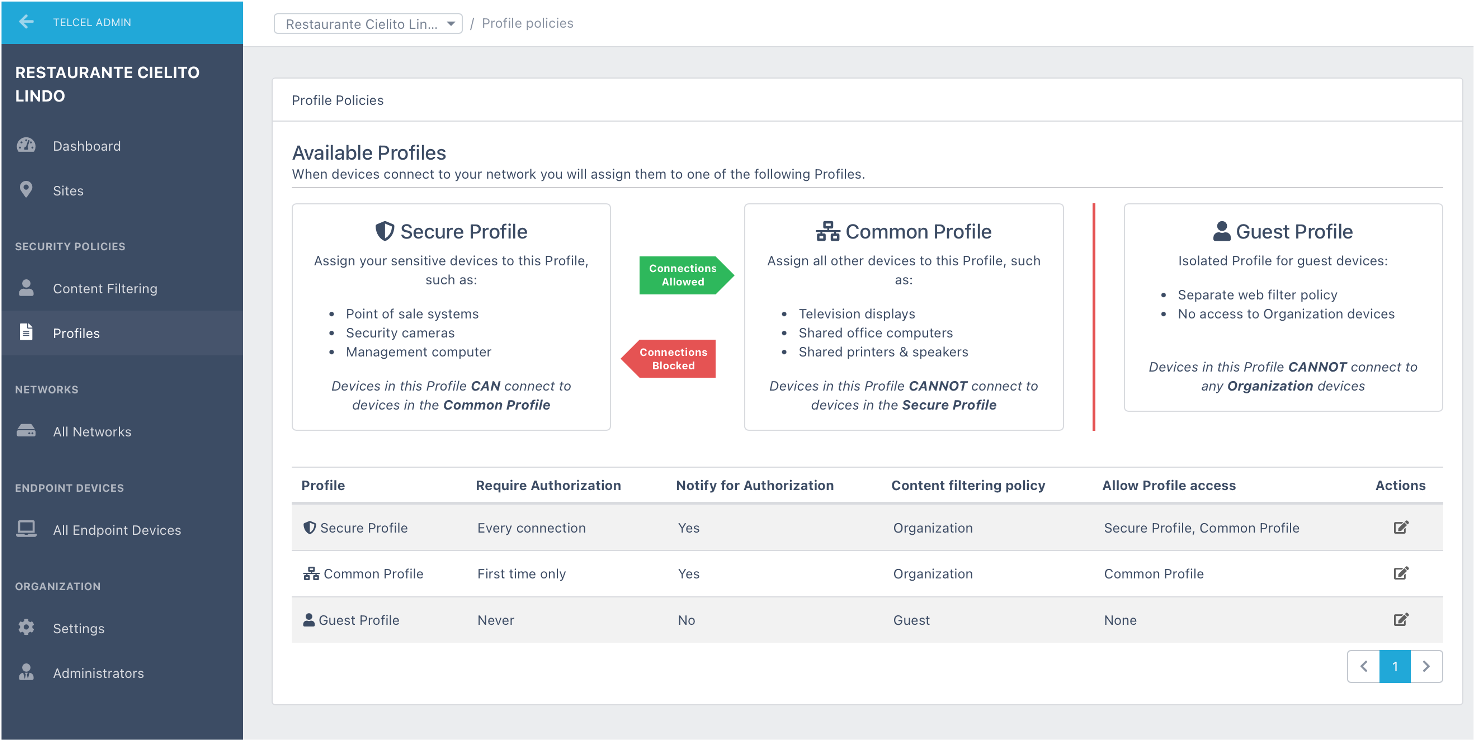This screenshot has width=1475, height=741.
Task: Open All Endpoint Devices in the sidebar
Action: pyautogui.click(x=122, y=530)
